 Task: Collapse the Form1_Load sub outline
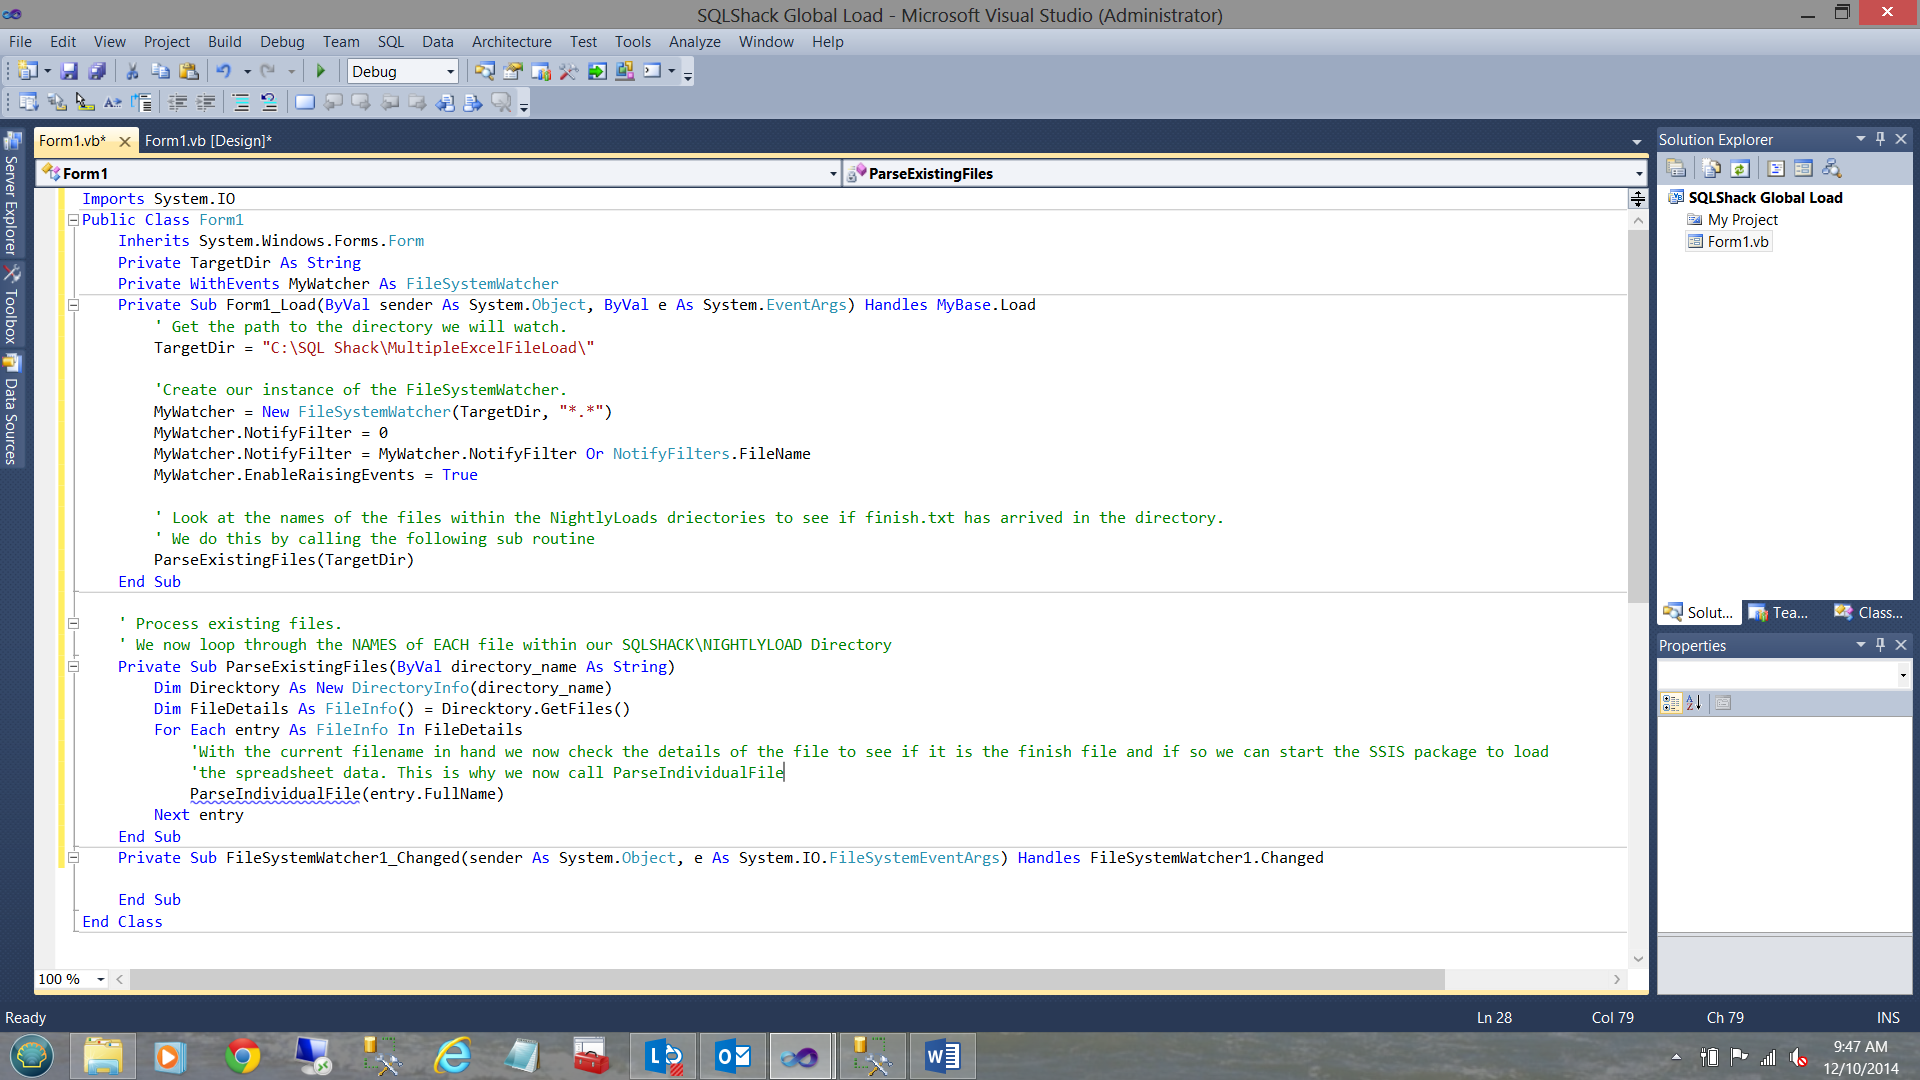click(x=73, y=305)
